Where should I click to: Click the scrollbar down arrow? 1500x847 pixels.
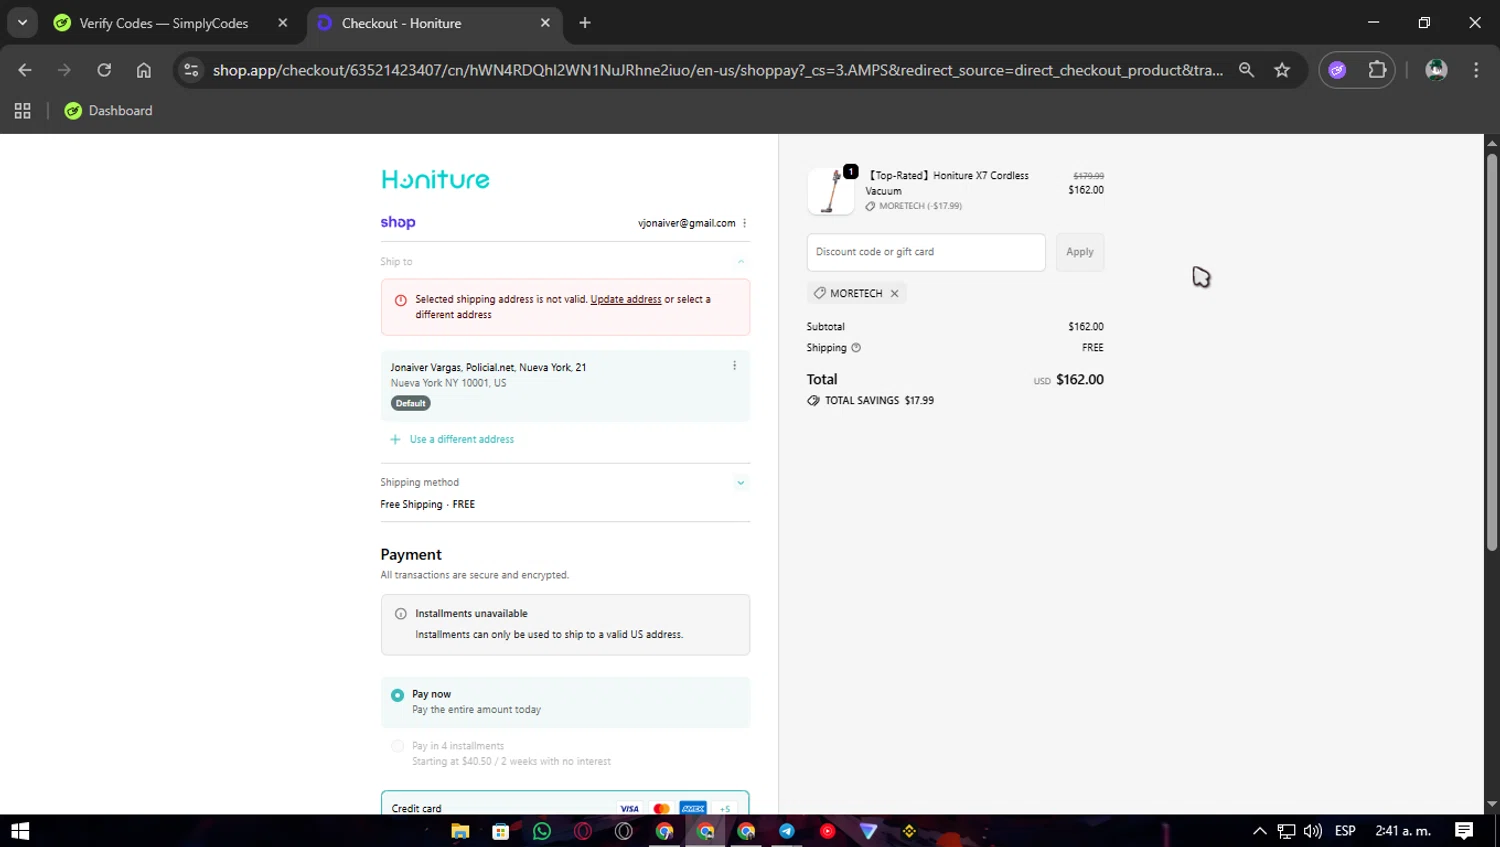coord(1492,804)
